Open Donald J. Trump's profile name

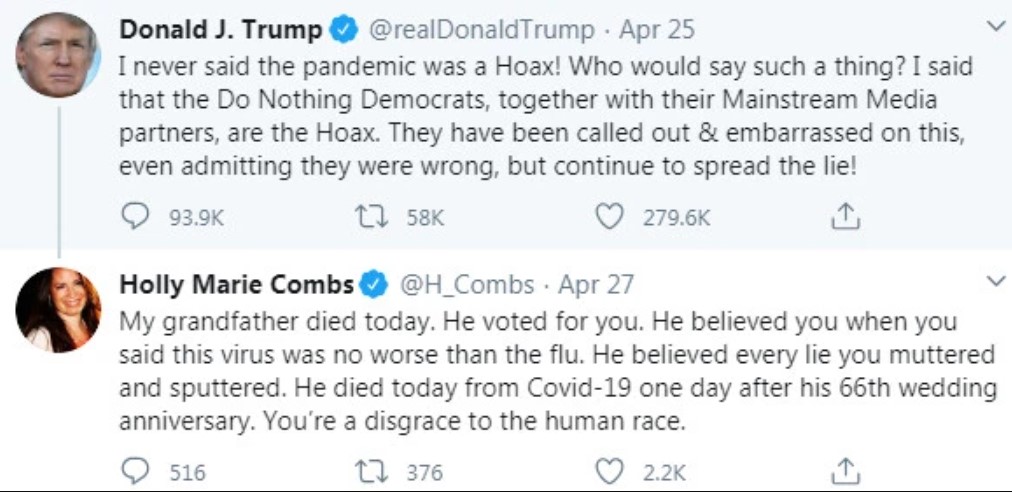[221, 30]
